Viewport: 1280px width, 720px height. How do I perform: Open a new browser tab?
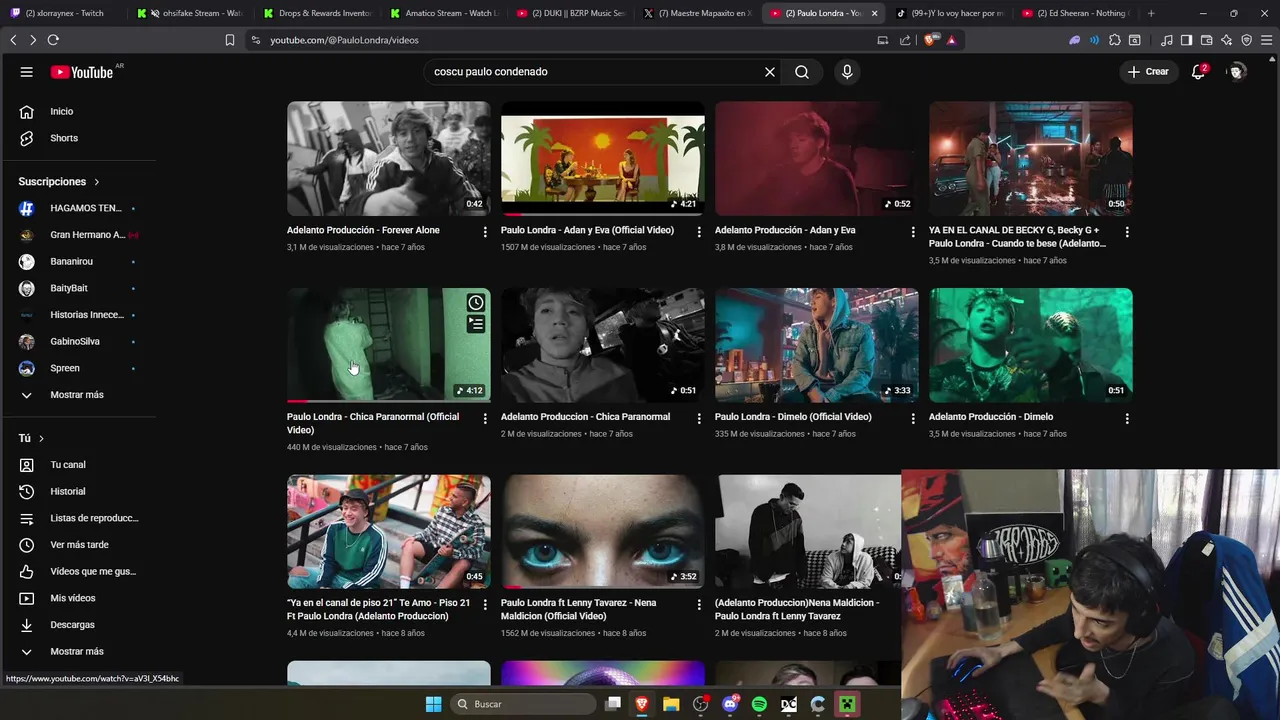pos(1151,13)
